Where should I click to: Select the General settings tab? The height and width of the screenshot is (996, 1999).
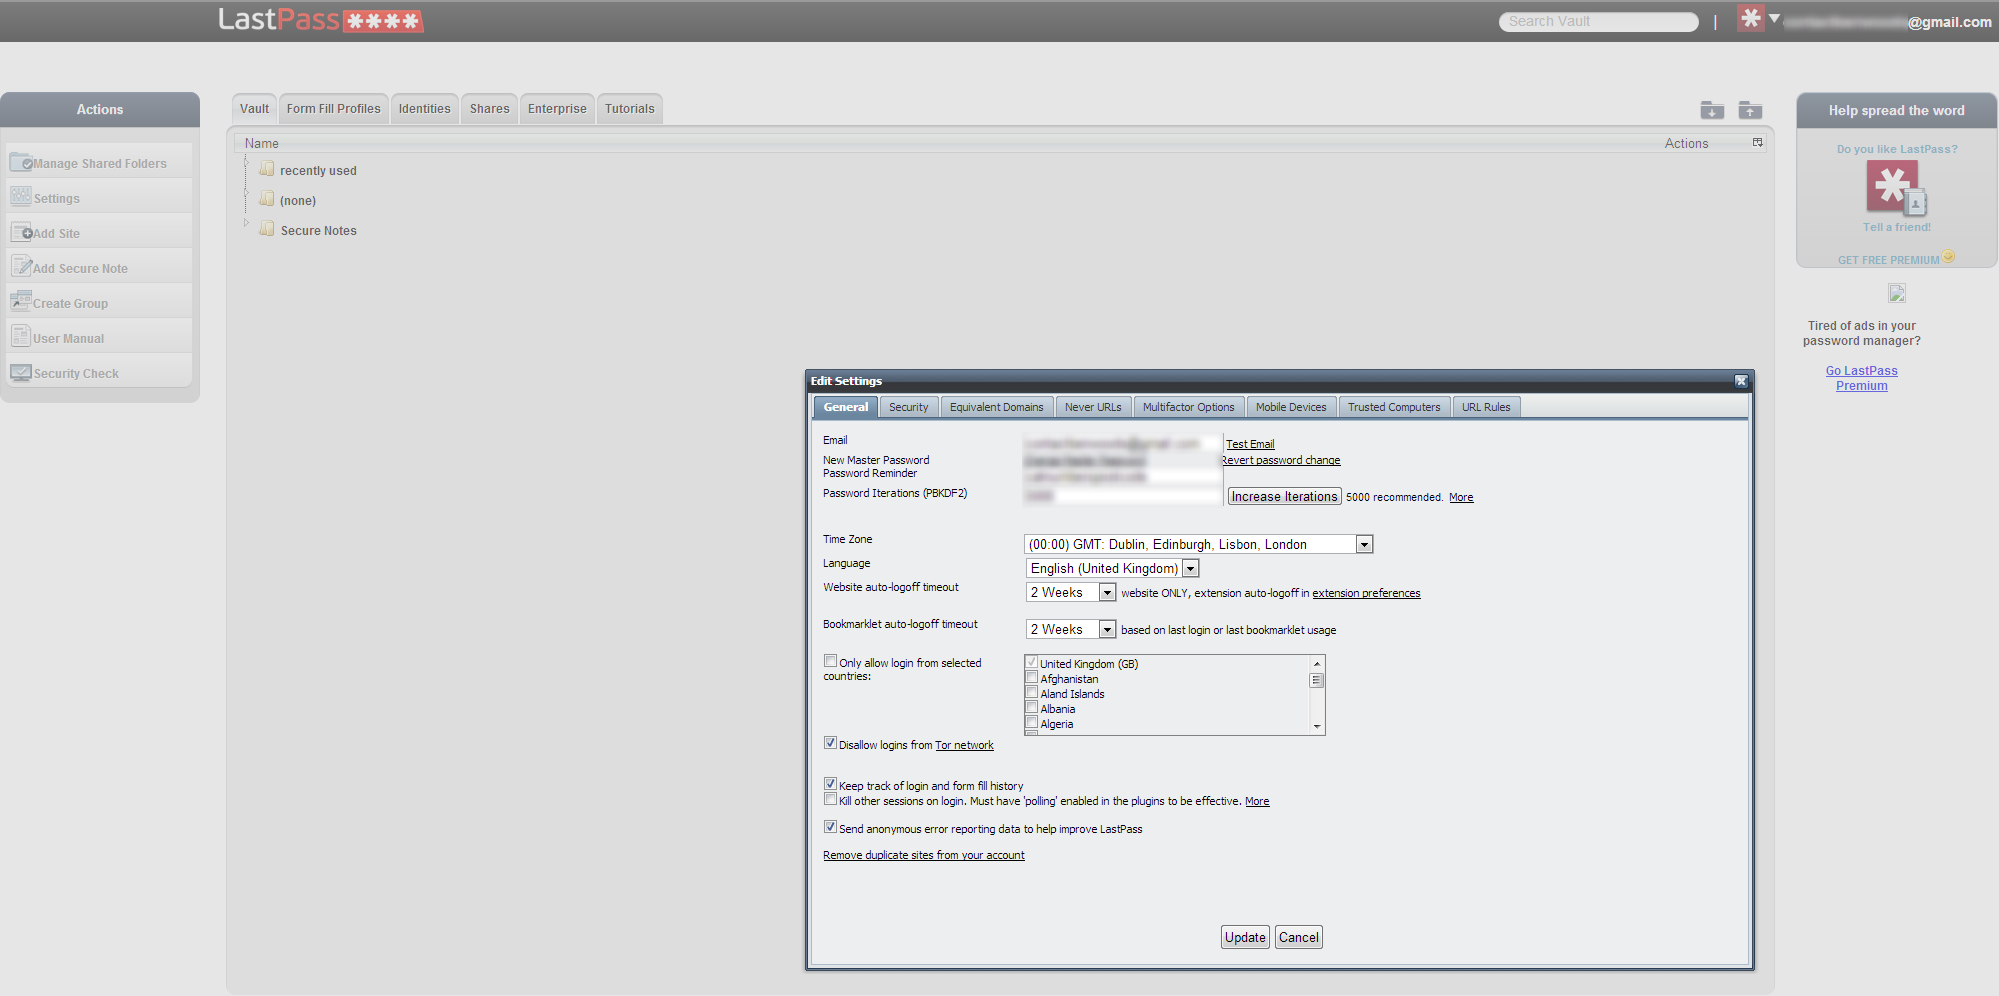(845, 407)
